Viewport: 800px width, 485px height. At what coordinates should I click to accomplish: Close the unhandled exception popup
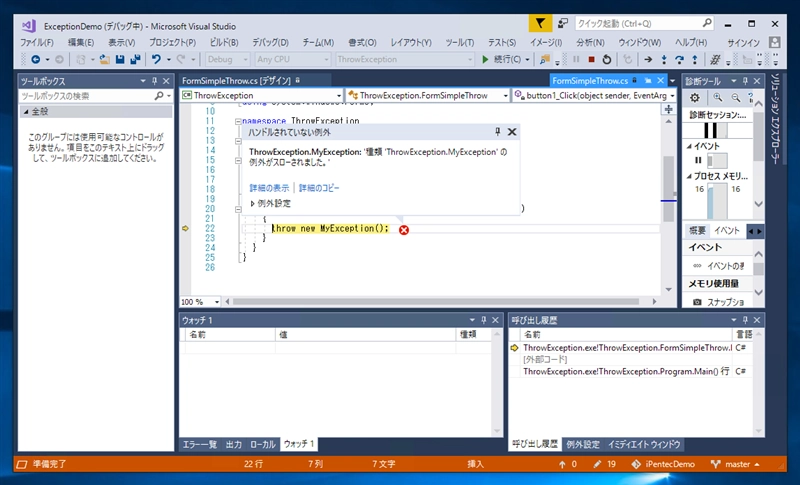512,132
